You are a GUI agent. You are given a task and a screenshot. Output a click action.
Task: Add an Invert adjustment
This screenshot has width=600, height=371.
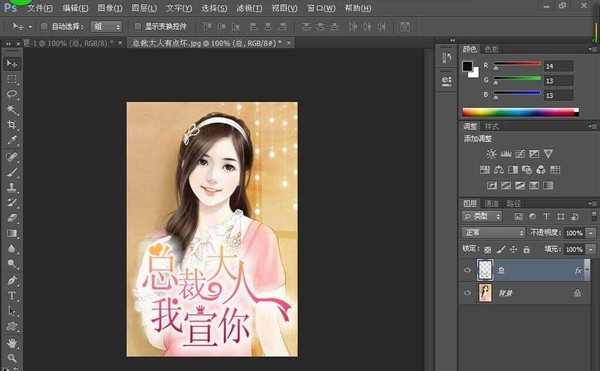click(x=492, y=186)
